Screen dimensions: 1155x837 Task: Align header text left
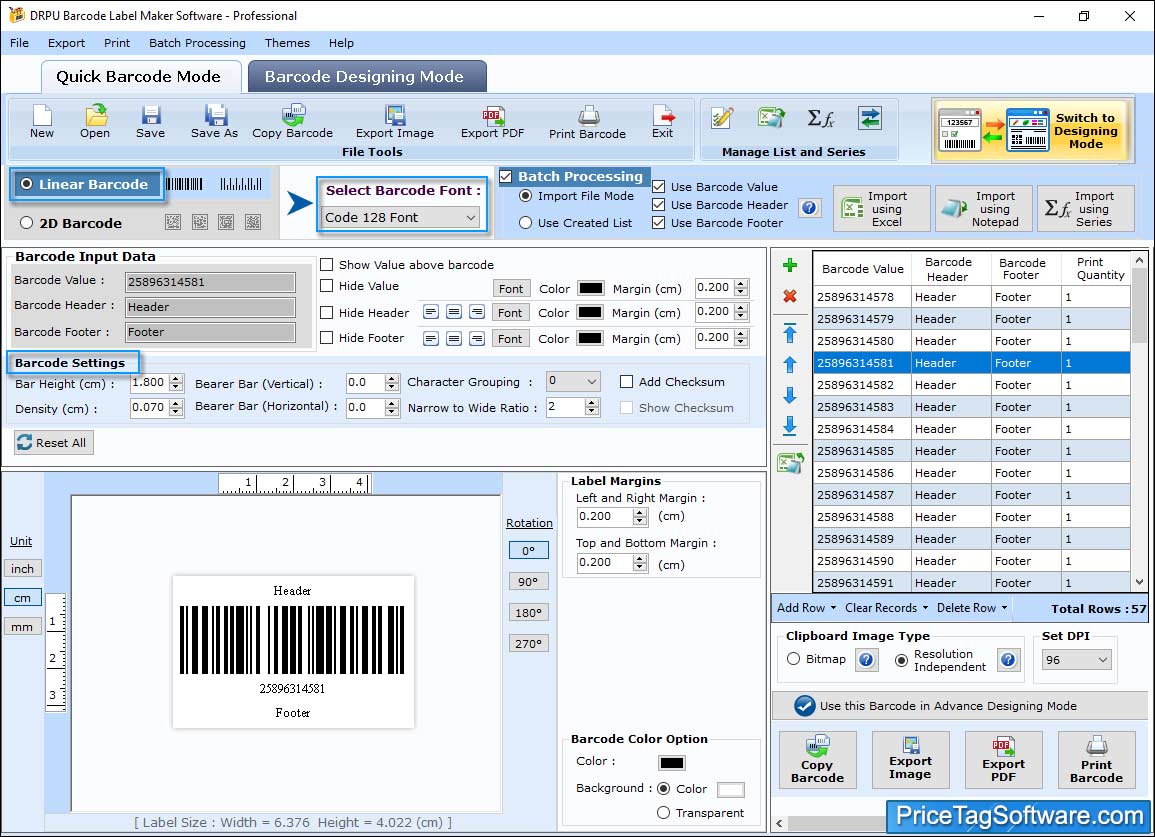tap(431, 312)
